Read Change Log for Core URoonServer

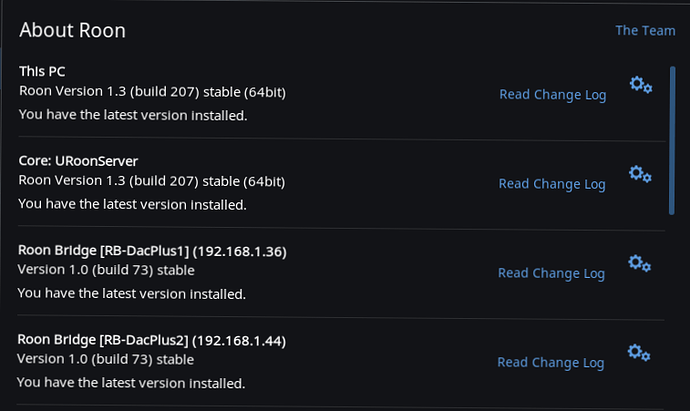pyautogui.click(x=552, y=184)
